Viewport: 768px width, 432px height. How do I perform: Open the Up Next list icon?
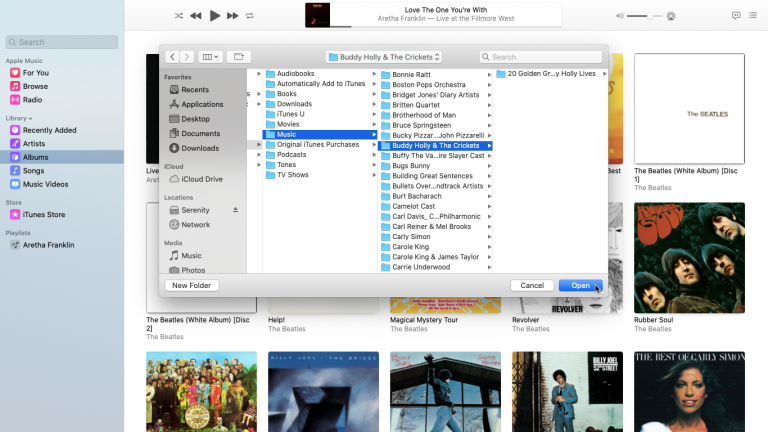click(x=753, y=16)
